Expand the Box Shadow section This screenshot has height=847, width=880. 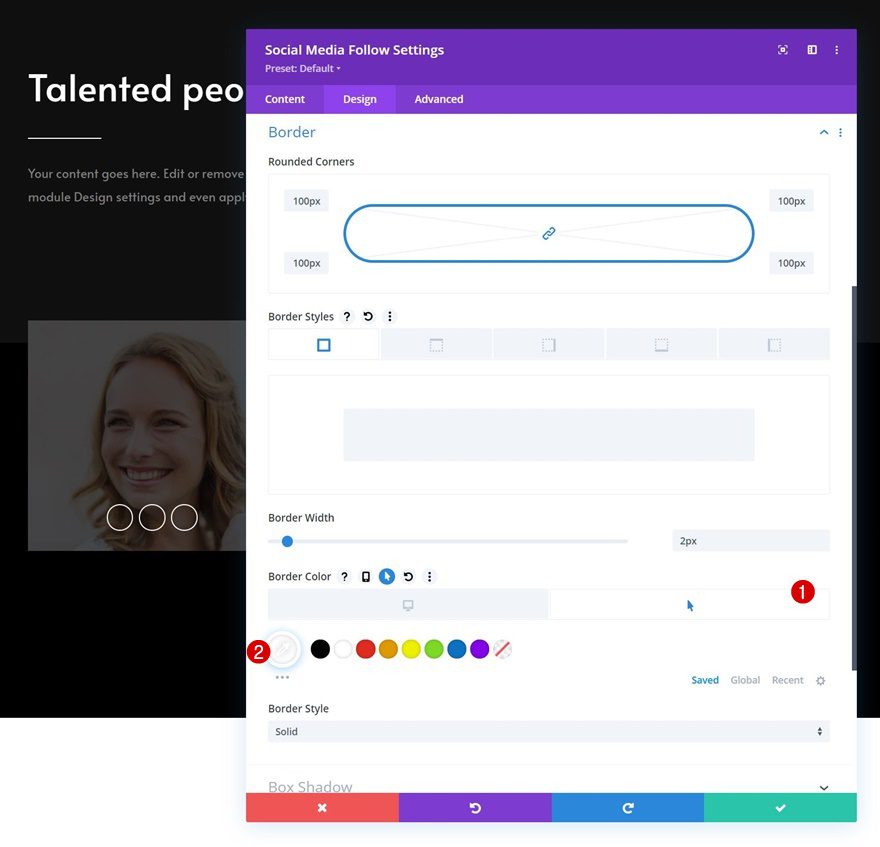[825, 788]
